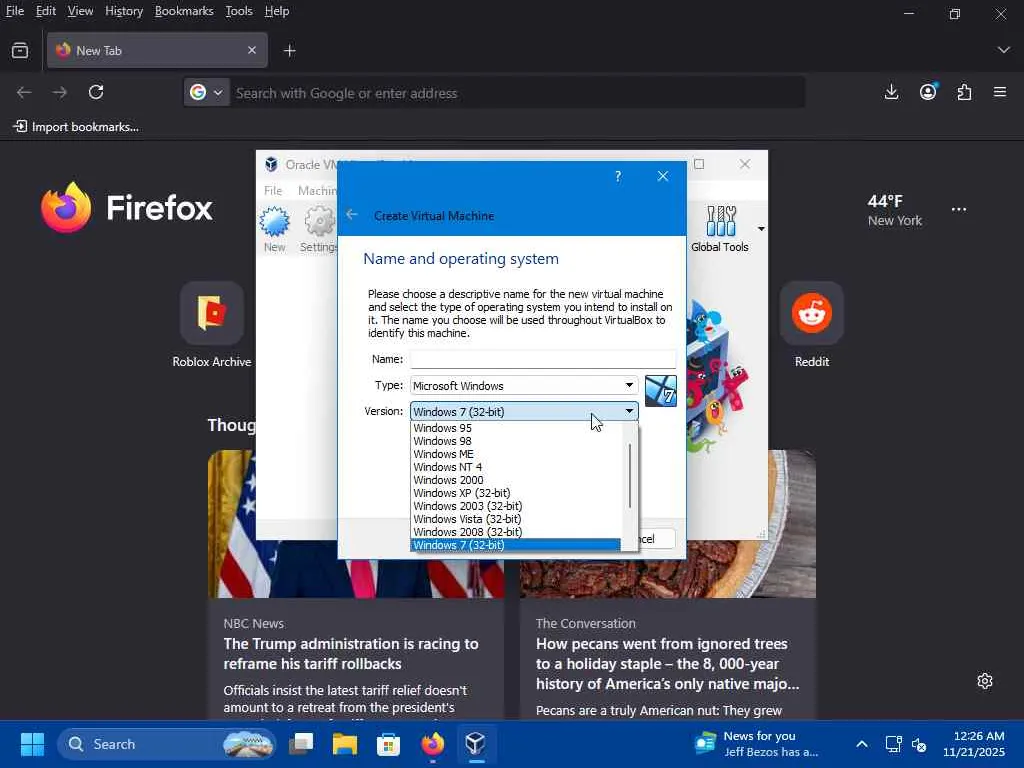Click the New machine icon in VirtualBox
This screenshot has height=768, width=1024.
274,229
